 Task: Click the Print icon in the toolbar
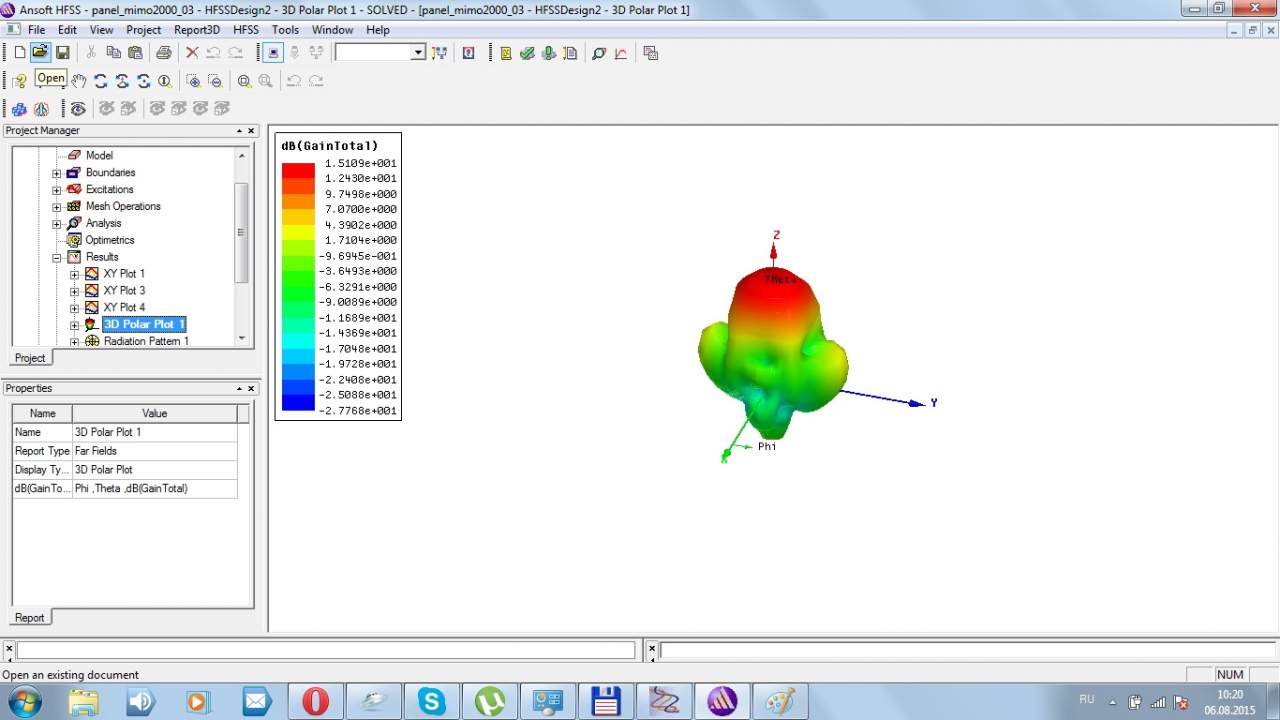[x=164, y=52]
